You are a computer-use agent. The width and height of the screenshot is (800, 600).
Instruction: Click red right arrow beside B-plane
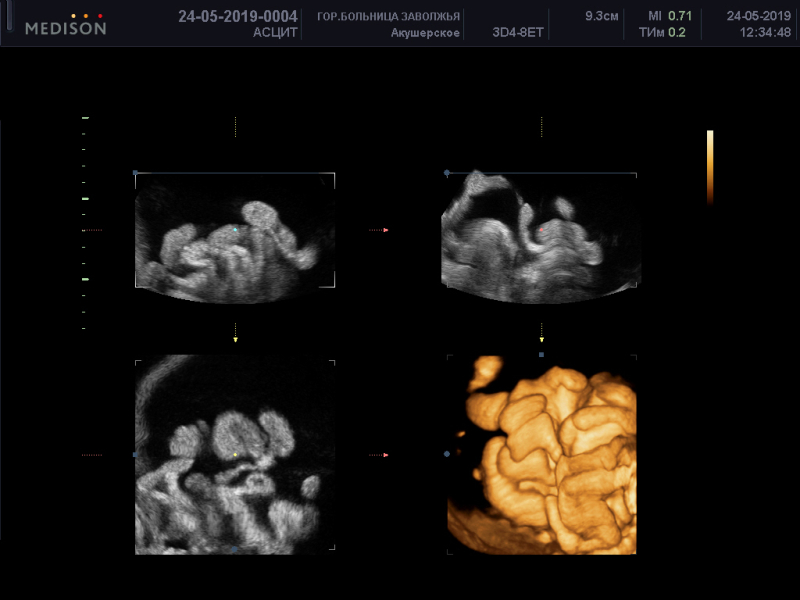(386, 230)
